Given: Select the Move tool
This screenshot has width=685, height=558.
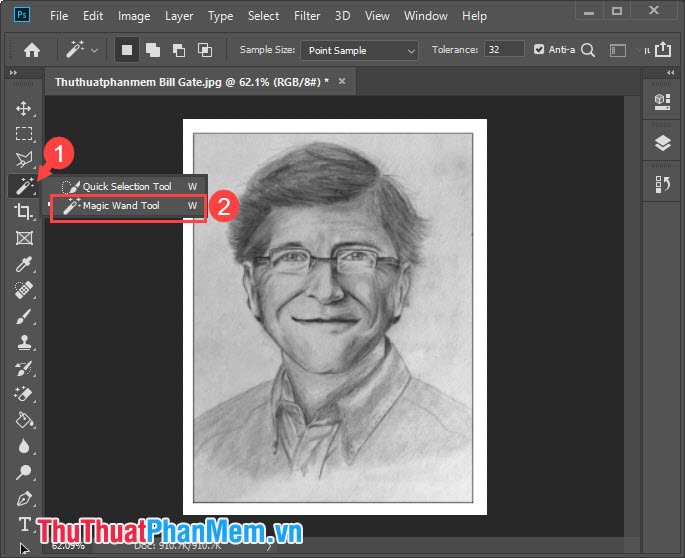Looking at the screenshot, I should coord(24,108).
